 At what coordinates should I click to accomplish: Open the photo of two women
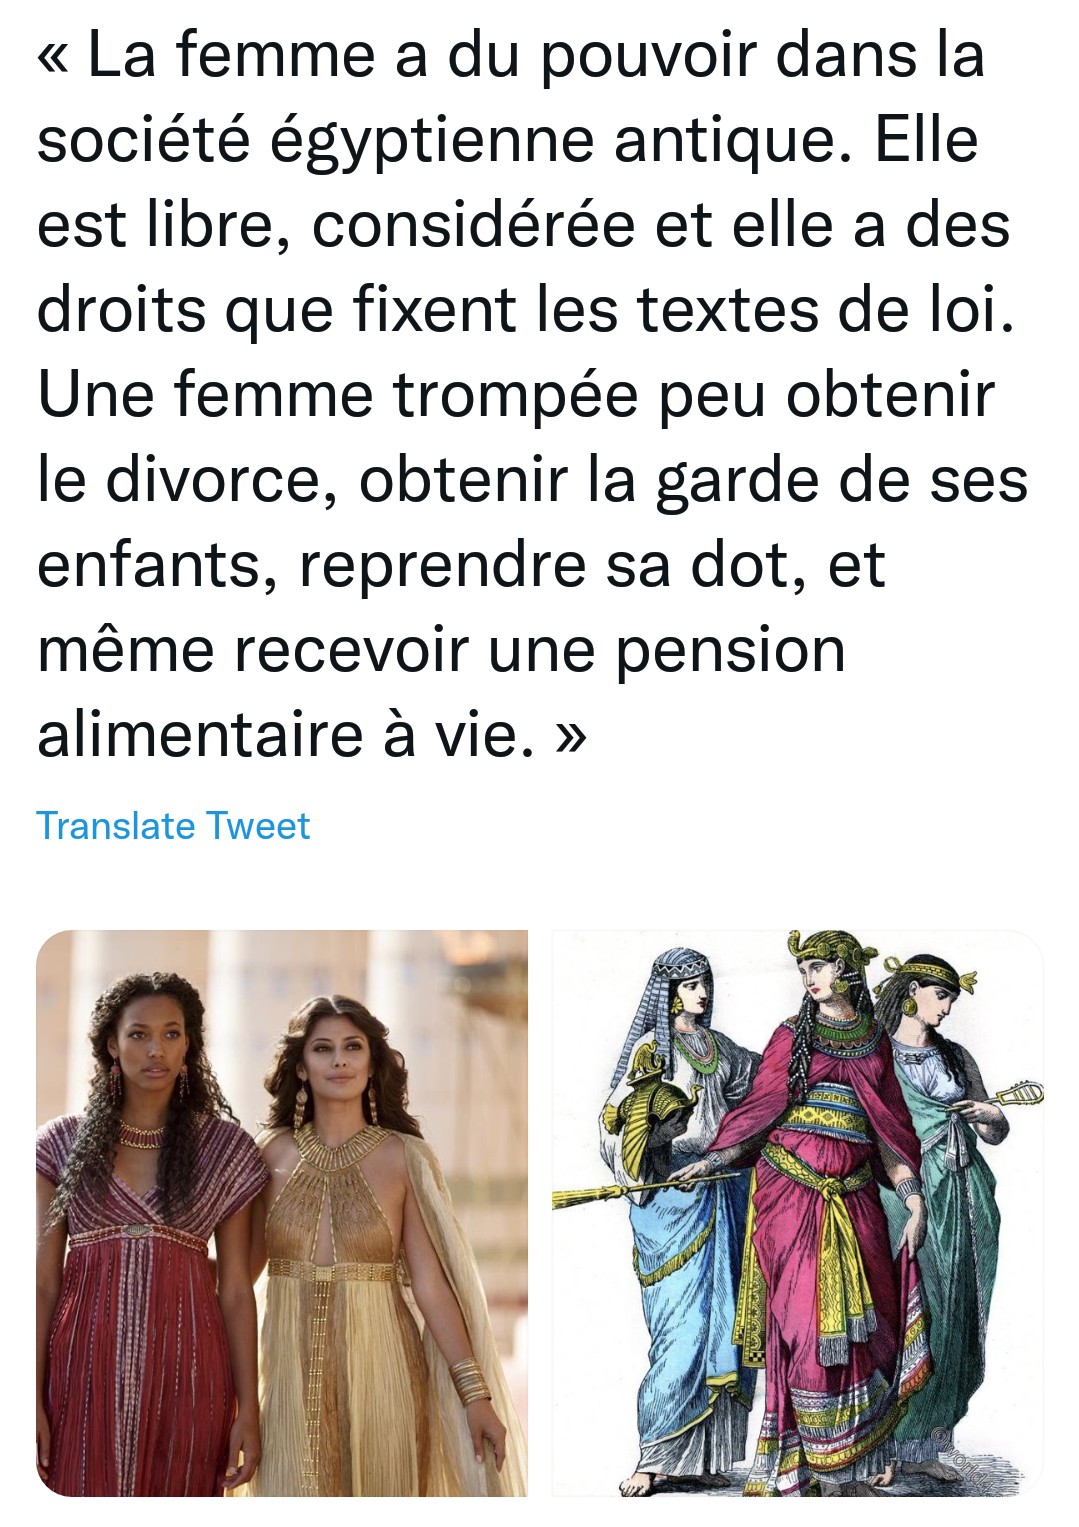point(282,1213)
